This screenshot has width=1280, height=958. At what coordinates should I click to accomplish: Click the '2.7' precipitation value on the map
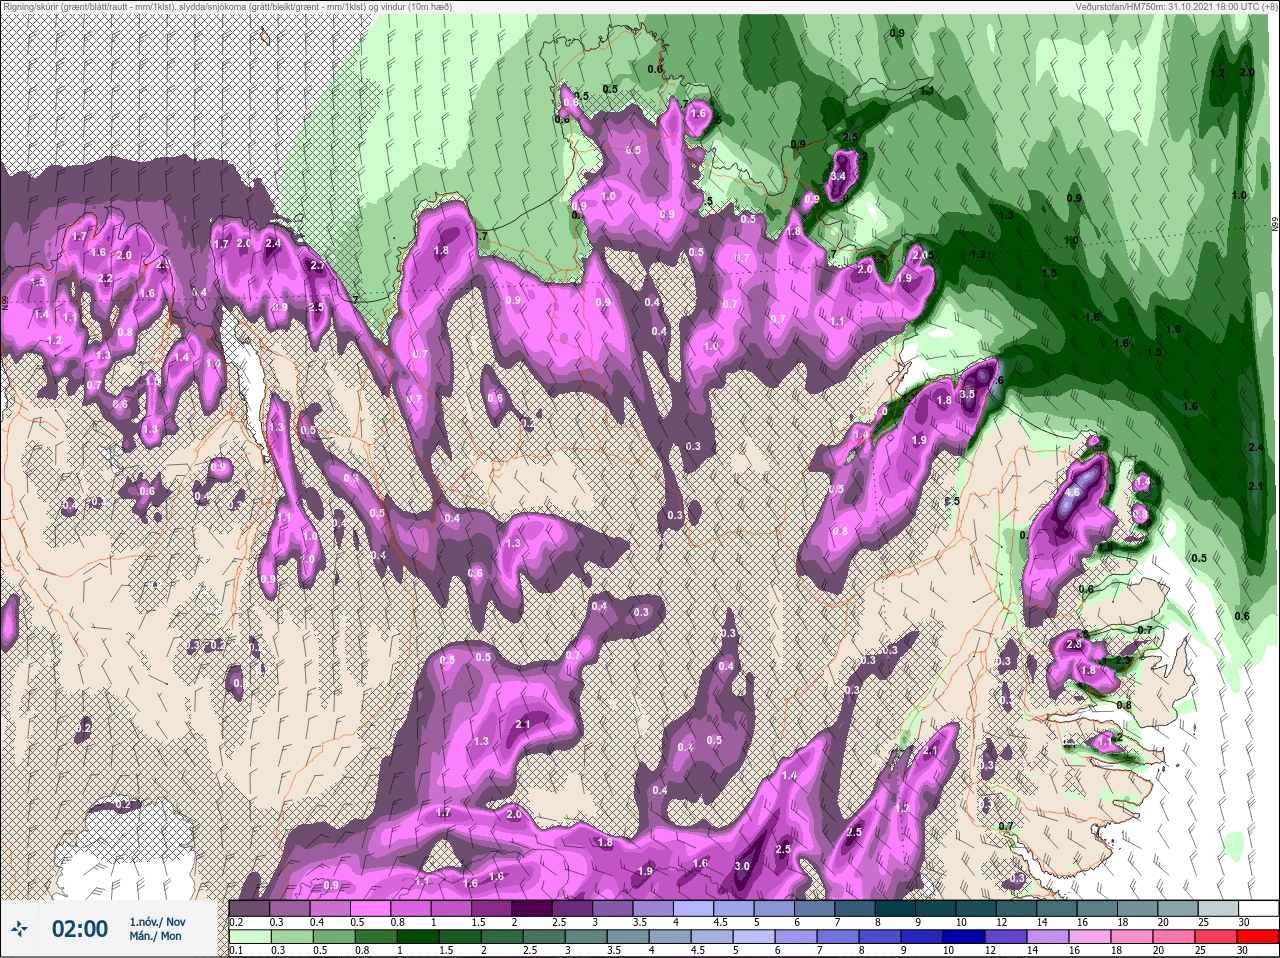[317, 266]
